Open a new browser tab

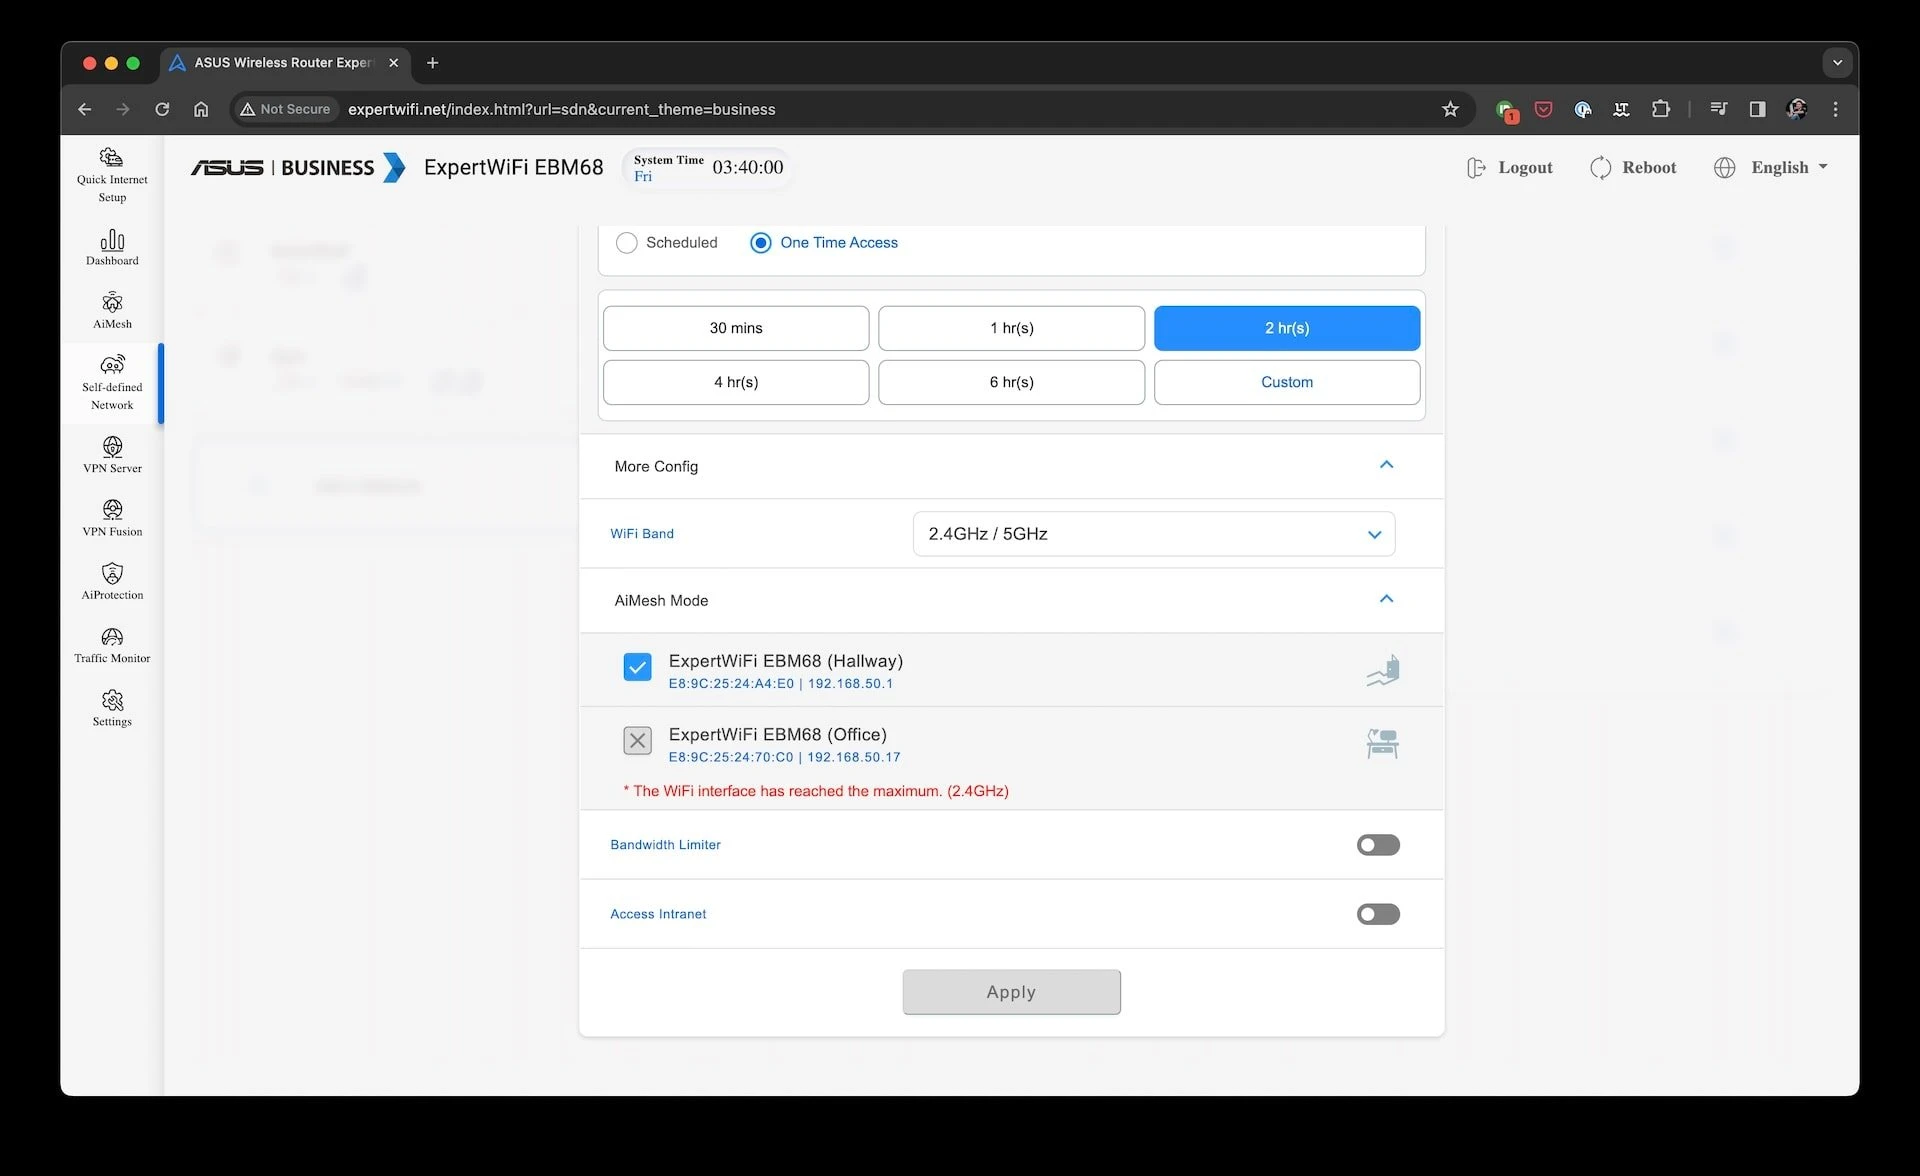pyautogui.click(x=432, y=62)
